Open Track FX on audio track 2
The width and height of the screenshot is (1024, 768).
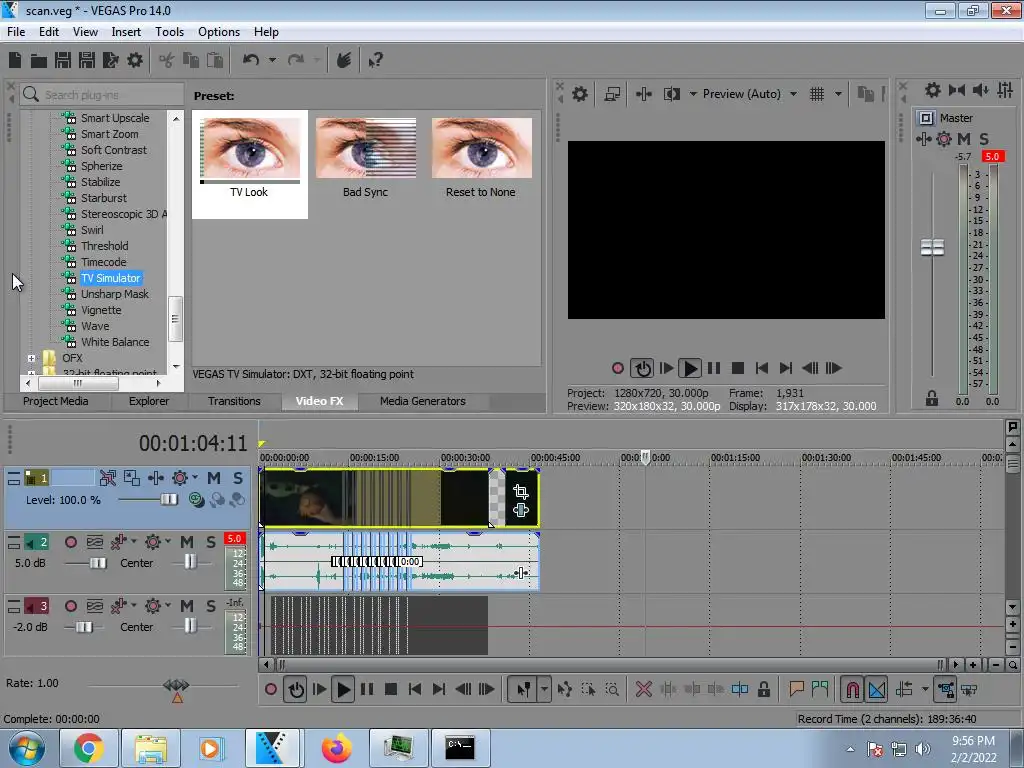tap(118, 542)
